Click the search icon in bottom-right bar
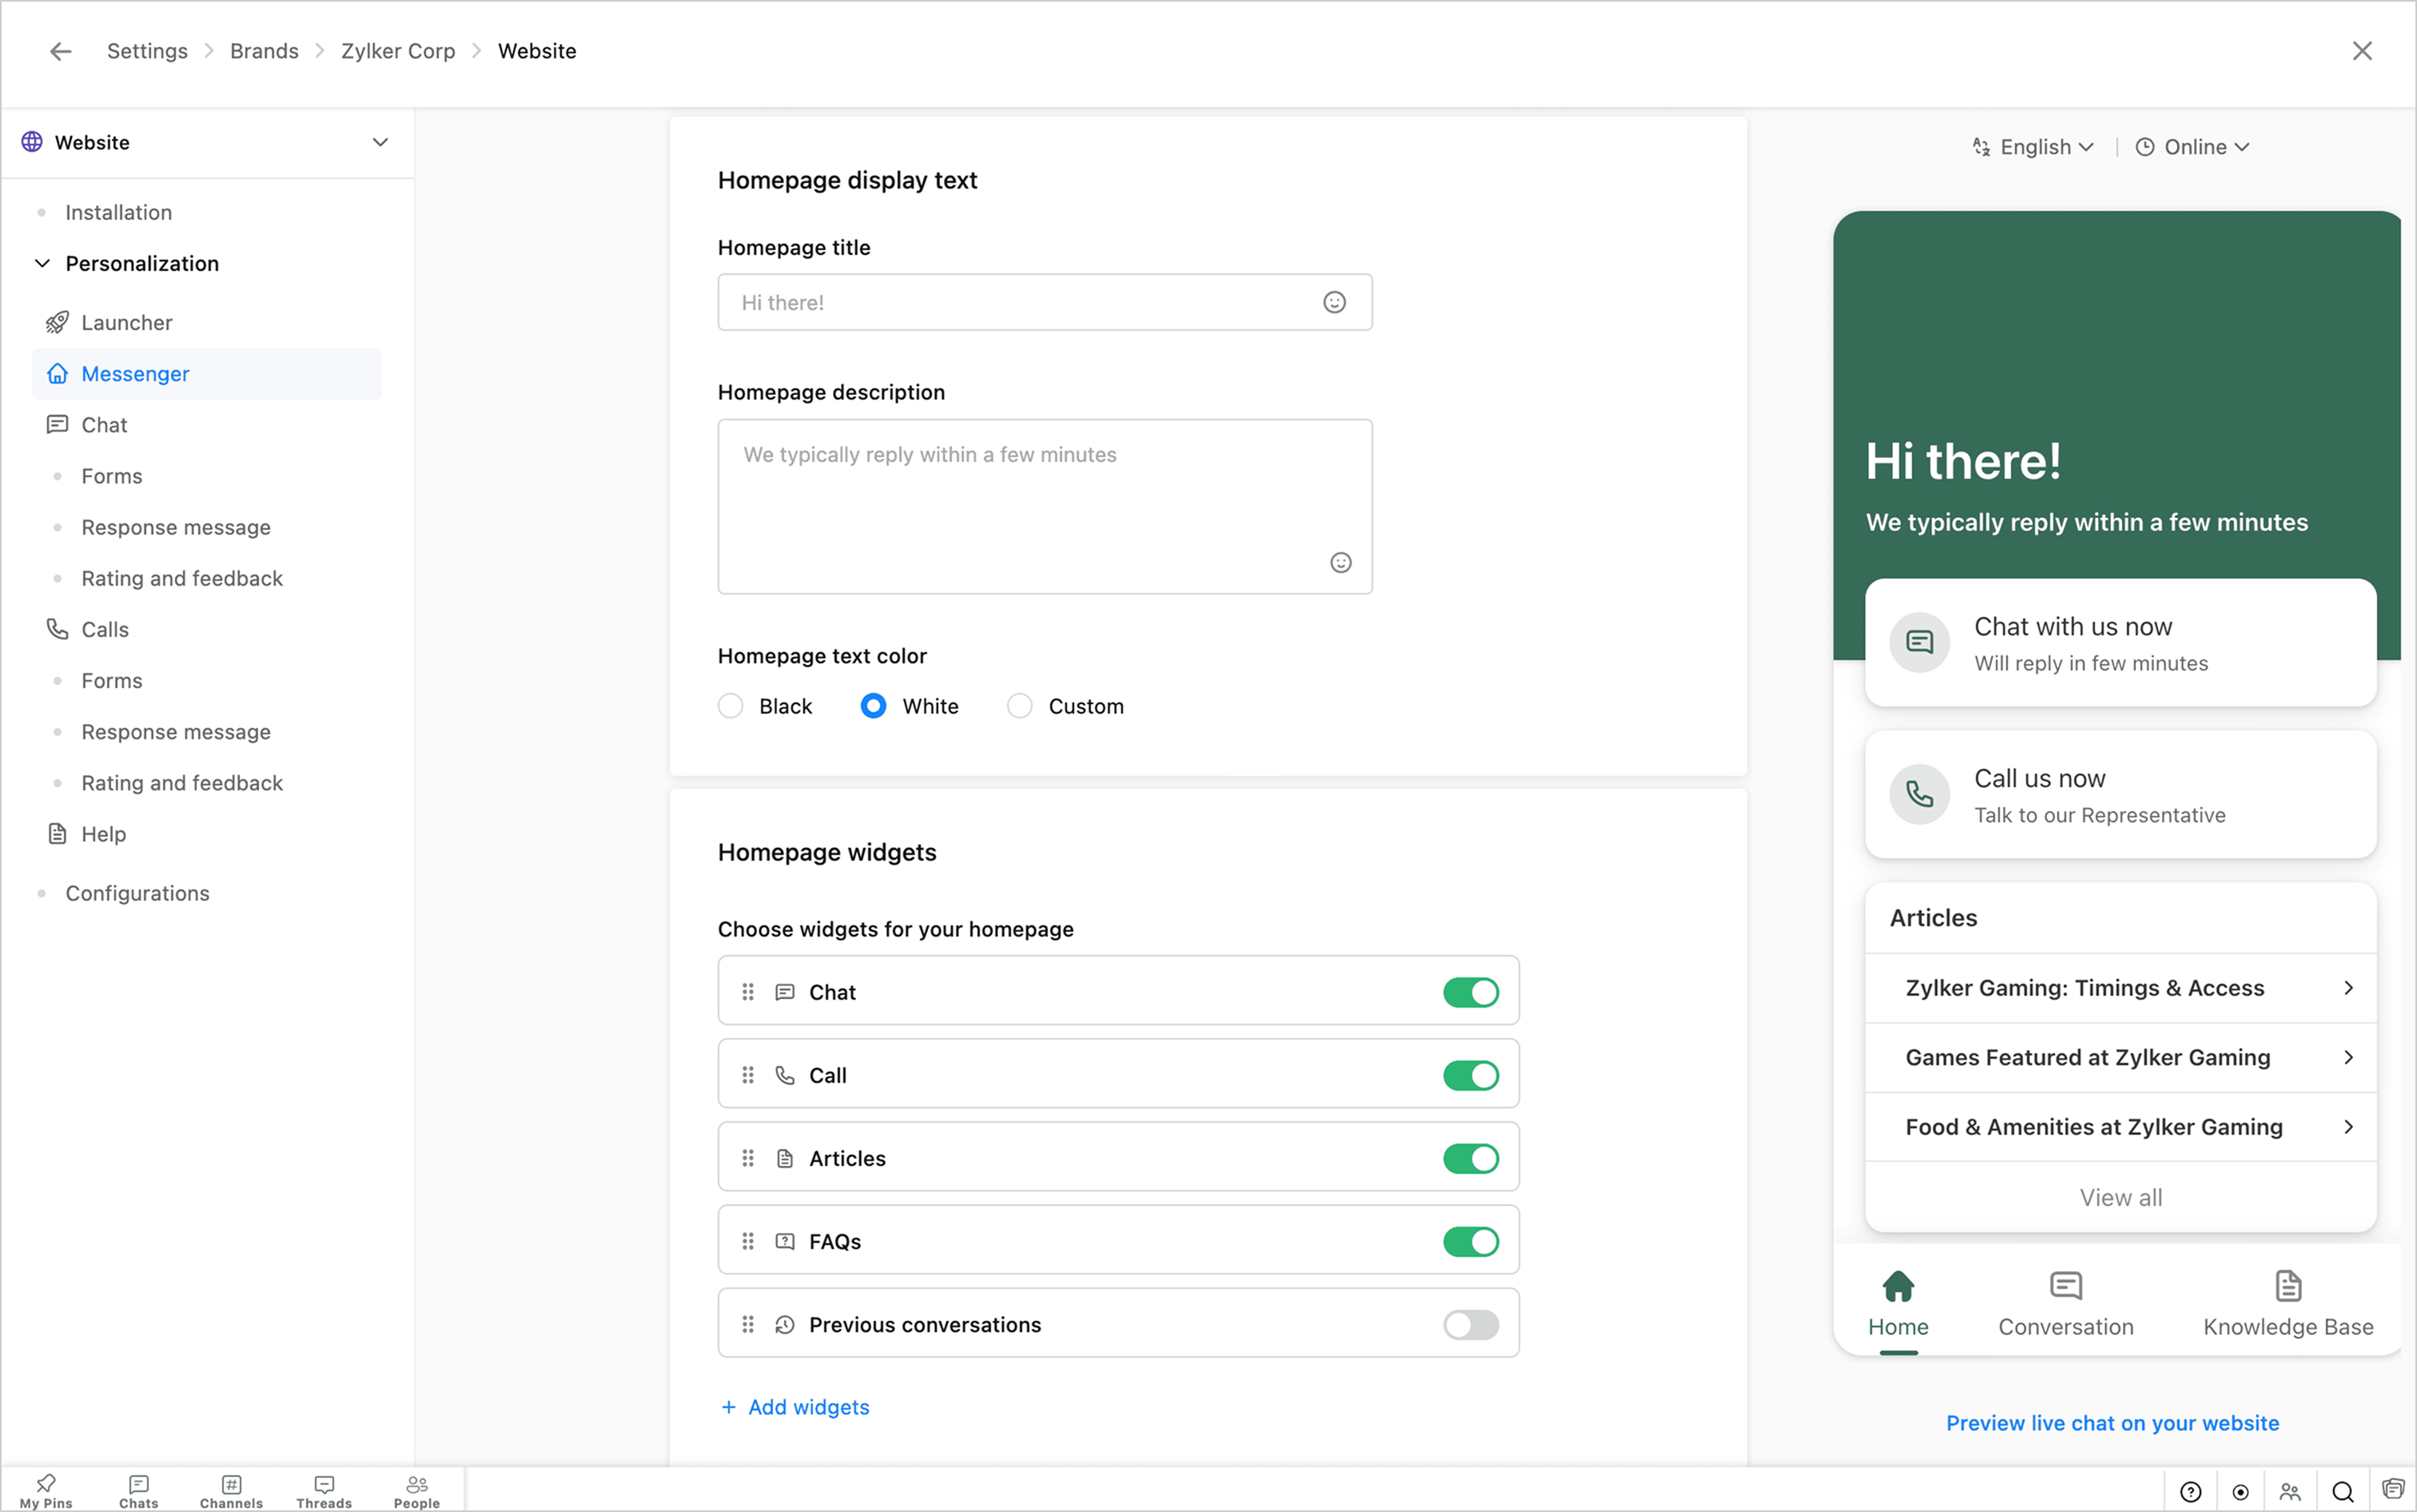This screenshot has height=1512, width=2417. pyautogui.click(x=2342, y=1492)
